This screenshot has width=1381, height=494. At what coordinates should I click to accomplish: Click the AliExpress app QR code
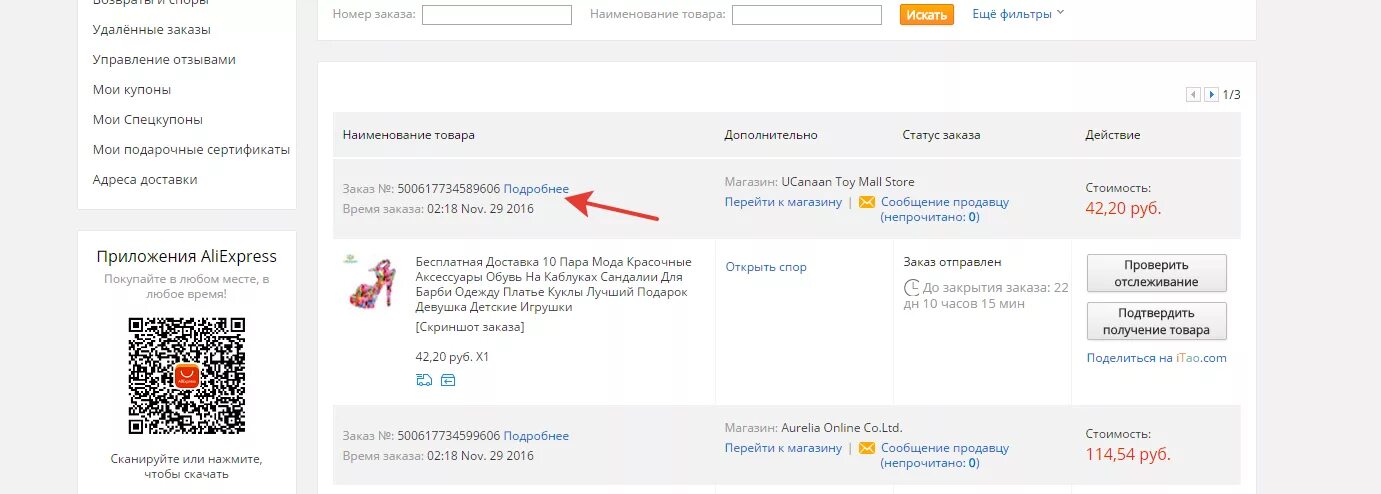pyautogui.click(x=187, y=375)
